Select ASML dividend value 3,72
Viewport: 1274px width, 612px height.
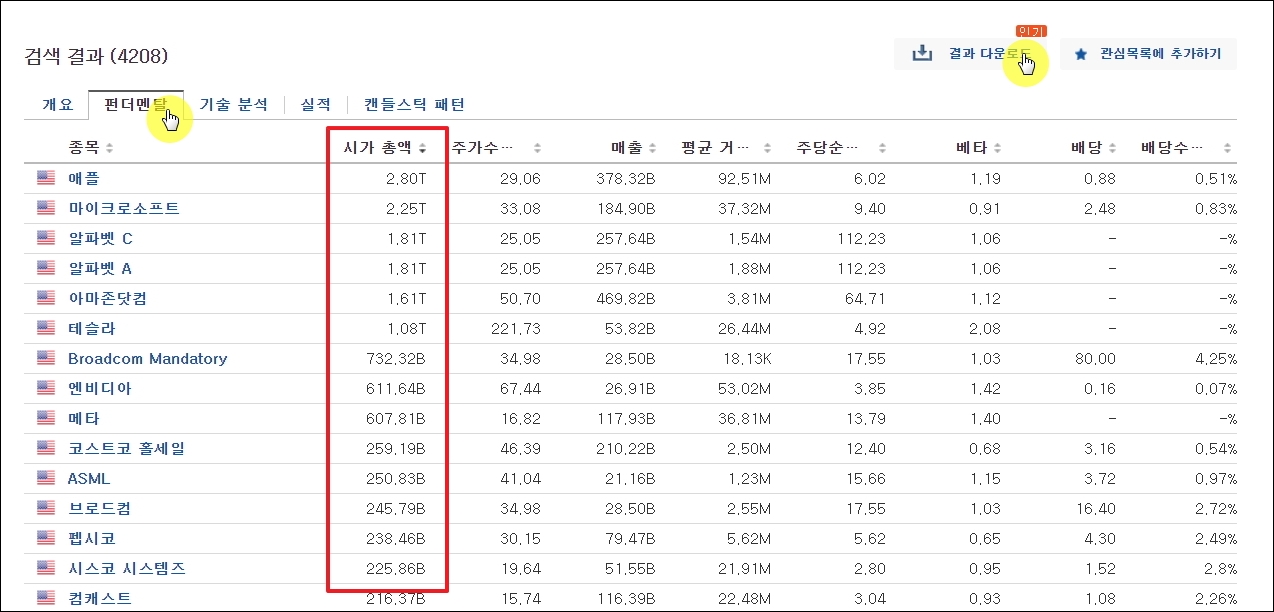pyautogui.click(x=1100, y=478)
